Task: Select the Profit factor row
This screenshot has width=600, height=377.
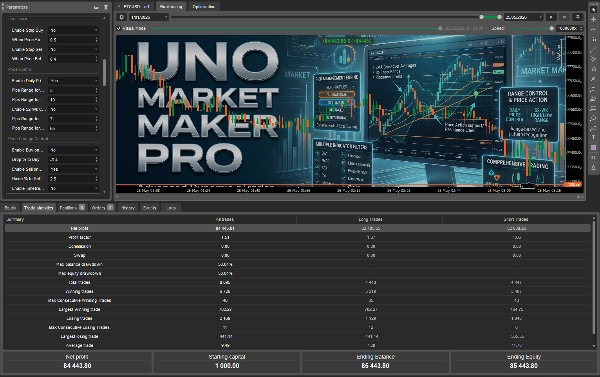Action: point(298,237)
